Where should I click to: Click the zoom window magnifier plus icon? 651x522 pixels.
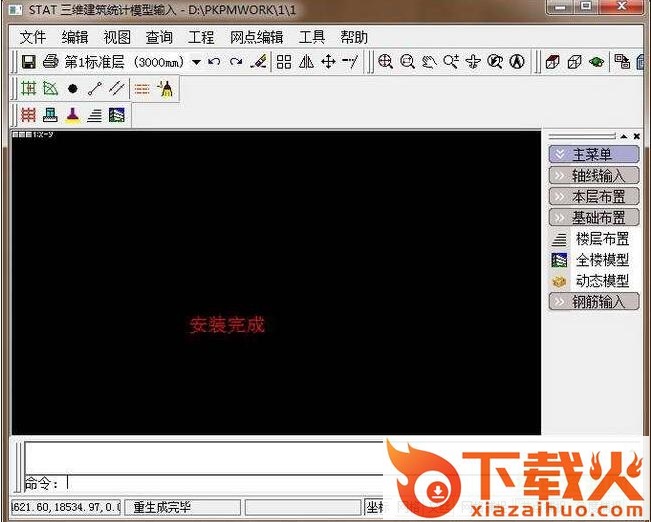(x=451, y=62)
